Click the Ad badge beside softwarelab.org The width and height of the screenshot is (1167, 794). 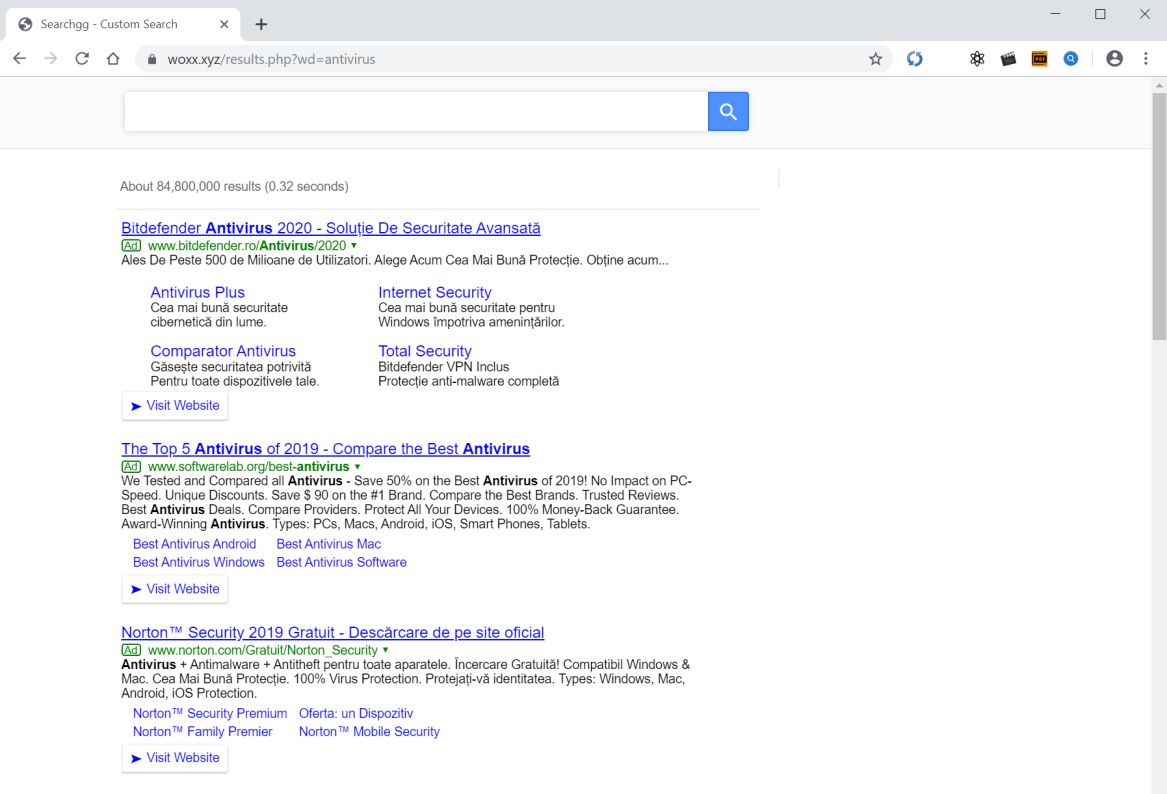(131, 467)
